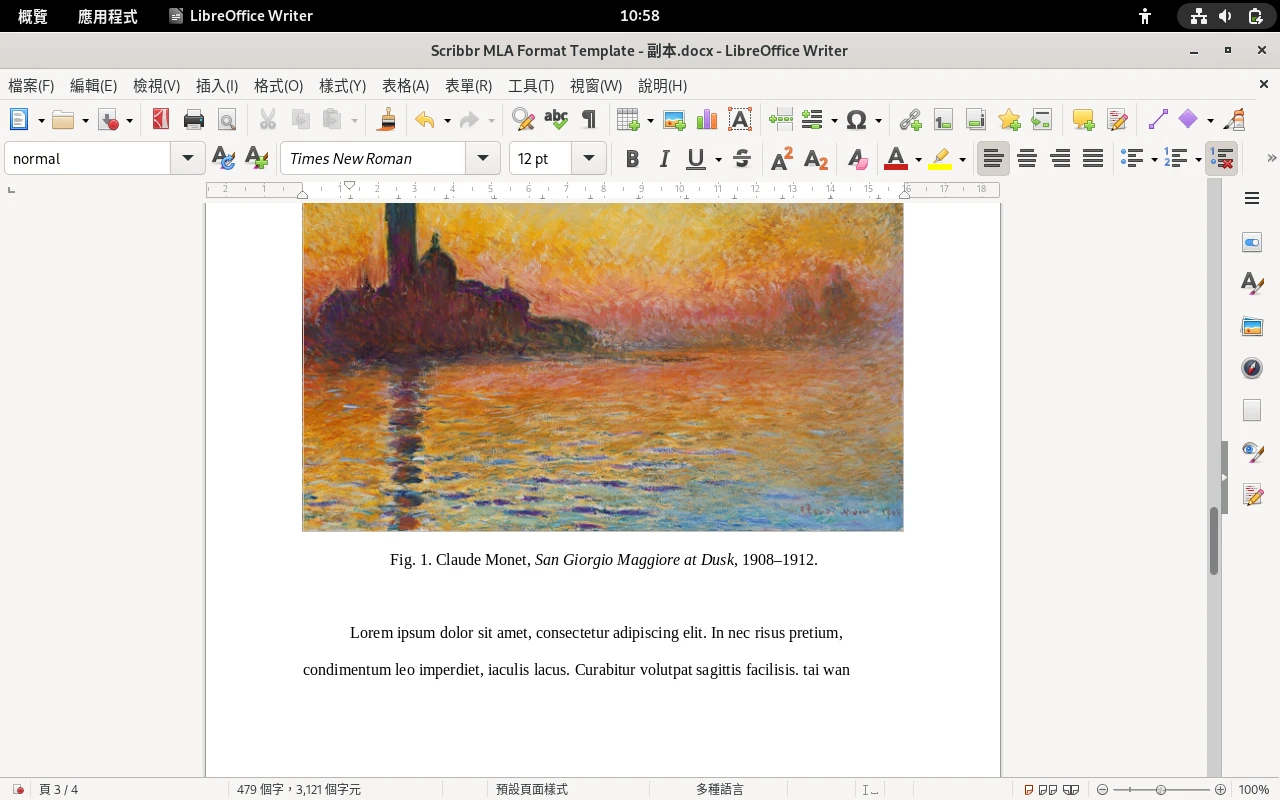Click the 應用程式 button in top bar
Viewport: 1280px width, 800px height.
[108, 16]
